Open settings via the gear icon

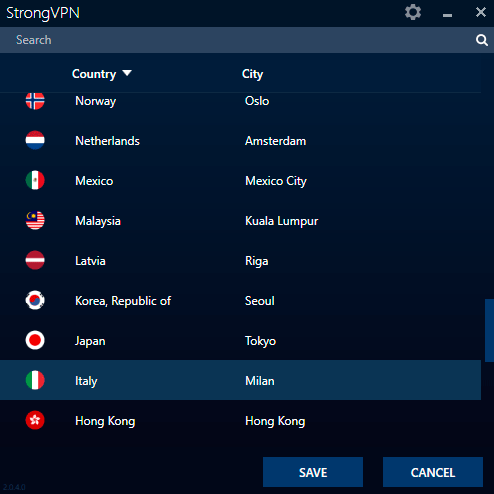coord(413,13)
